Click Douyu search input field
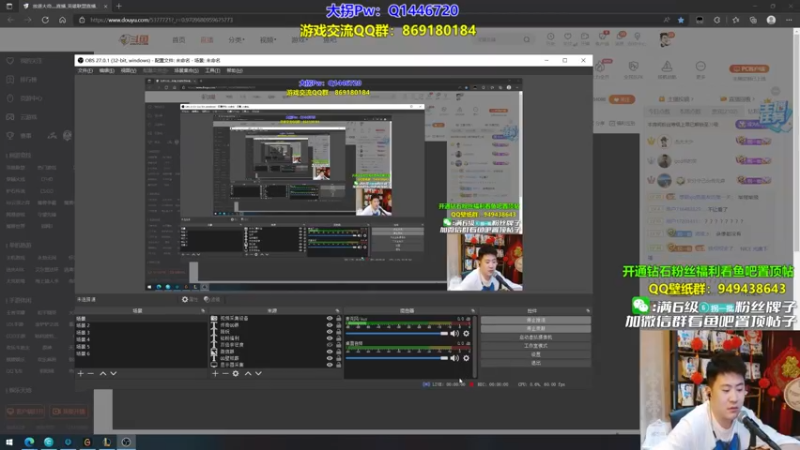This screenshot has width=800, height=450. (x=497, y=39)
